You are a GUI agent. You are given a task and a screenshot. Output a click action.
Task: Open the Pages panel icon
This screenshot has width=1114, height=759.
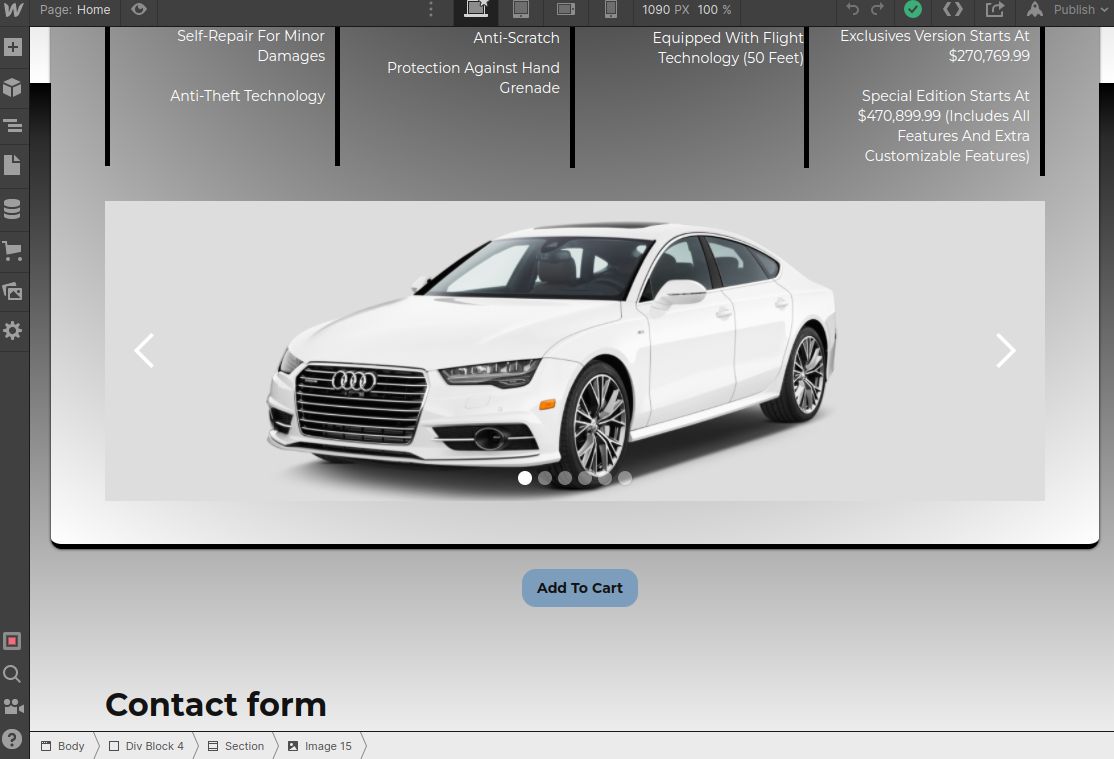click(x=13, y=165)
